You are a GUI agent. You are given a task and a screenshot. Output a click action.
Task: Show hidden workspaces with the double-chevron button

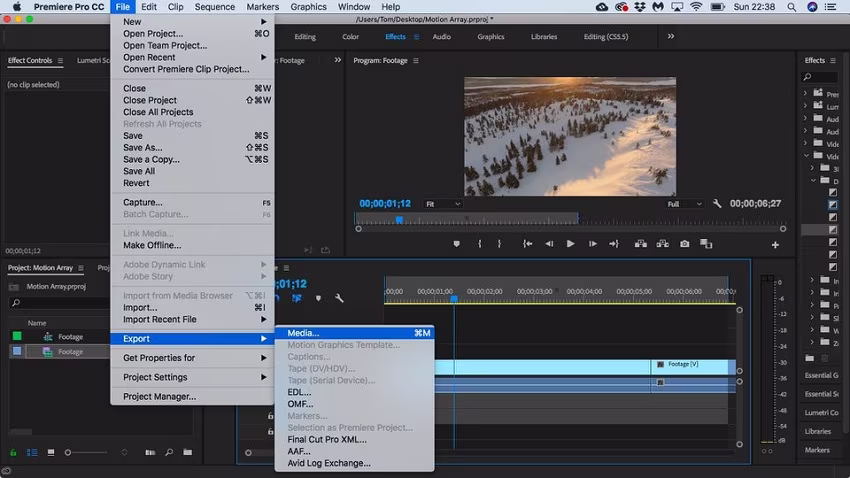click(x=670, y=36)
